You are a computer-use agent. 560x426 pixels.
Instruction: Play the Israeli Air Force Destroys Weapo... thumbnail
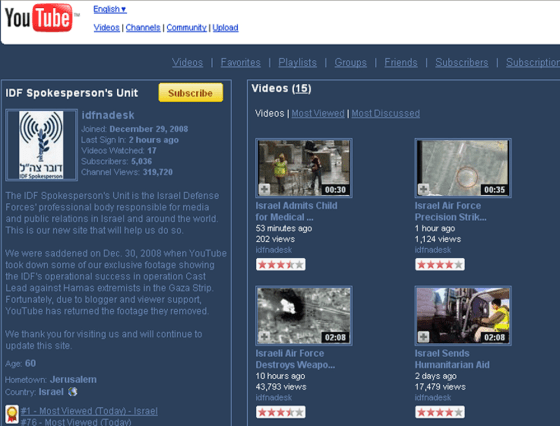304,316
